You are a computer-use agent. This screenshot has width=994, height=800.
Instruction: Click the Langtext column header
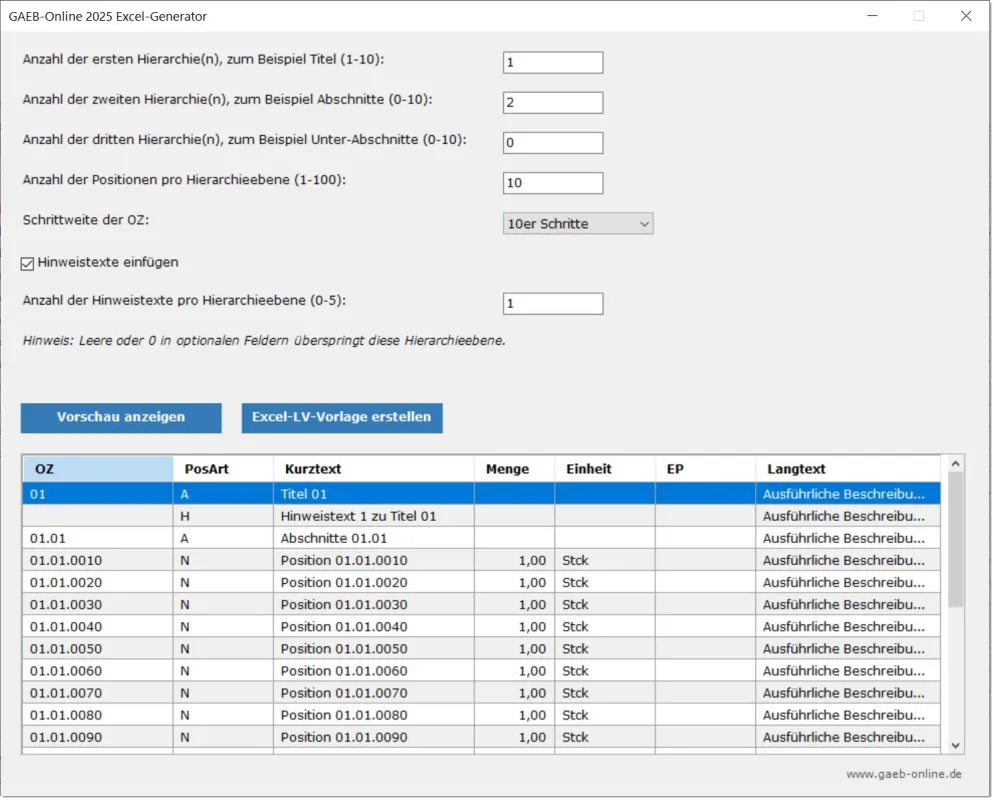coord(848,469)
